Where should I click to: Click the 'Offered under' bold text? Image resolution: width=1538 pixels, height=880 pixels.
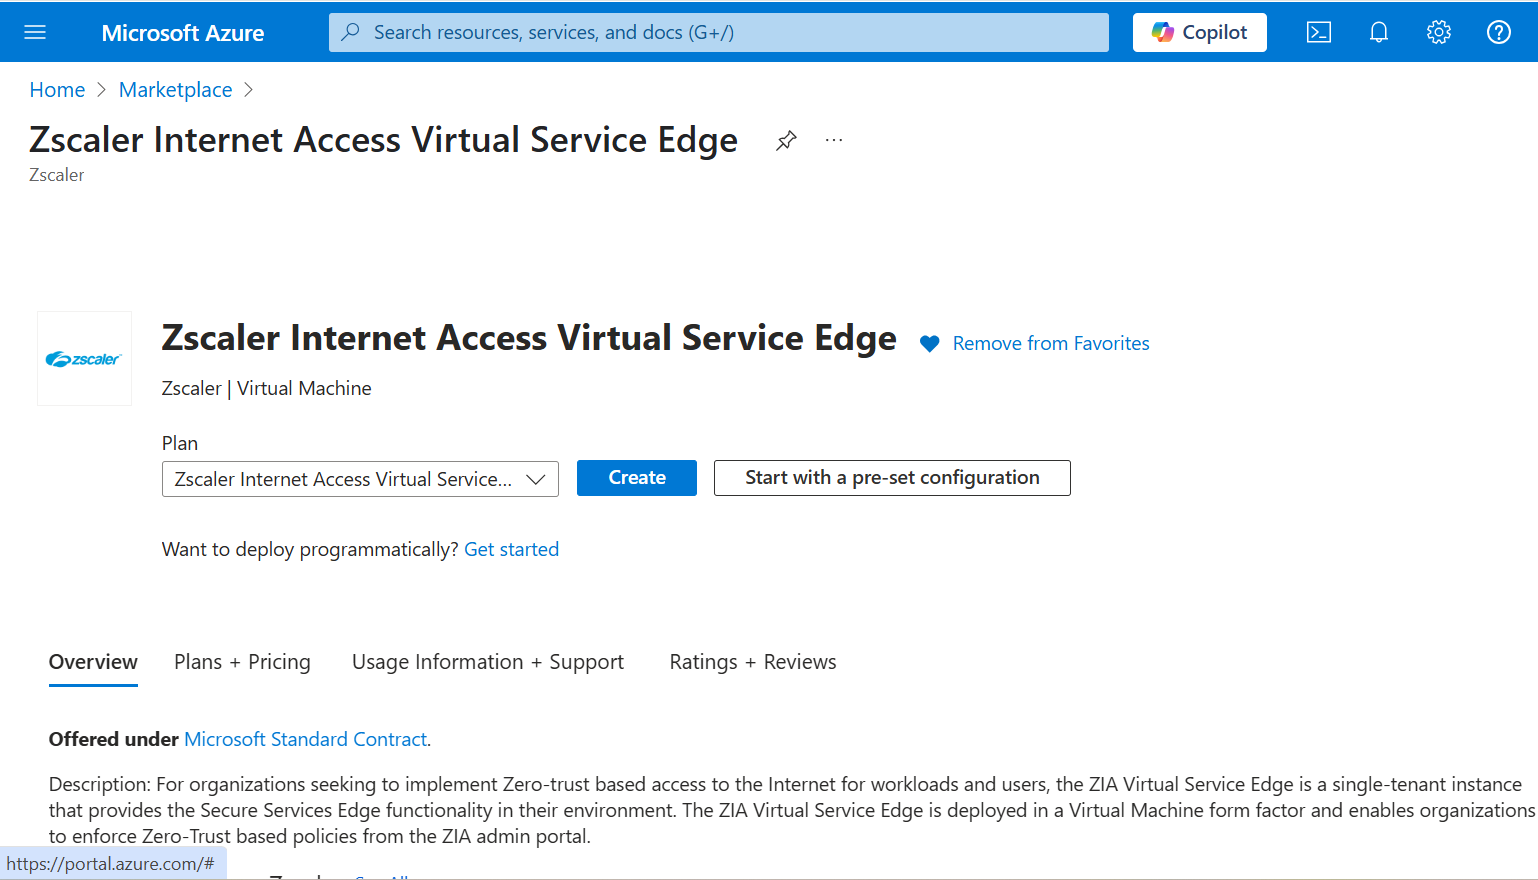pyautogui.click(x=113, y=739)
